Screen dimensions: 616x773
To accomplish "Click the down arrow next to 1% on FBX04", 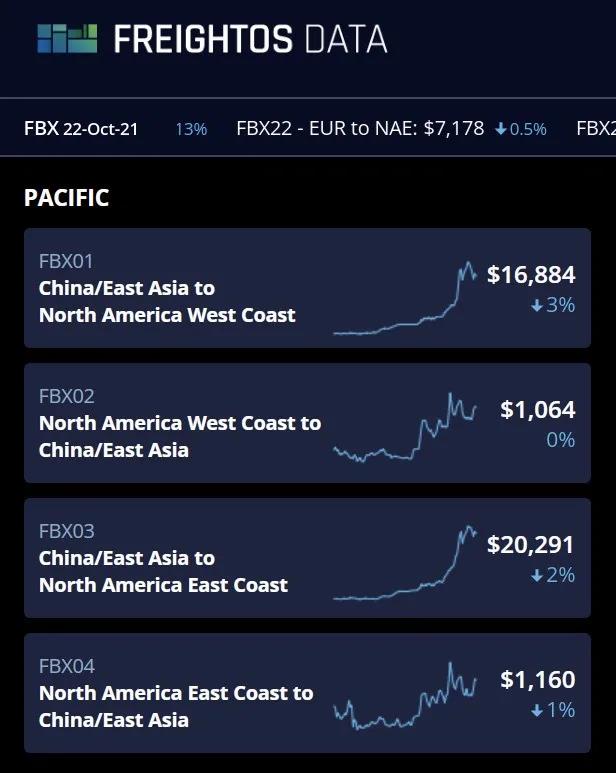I will pos(537,710).
